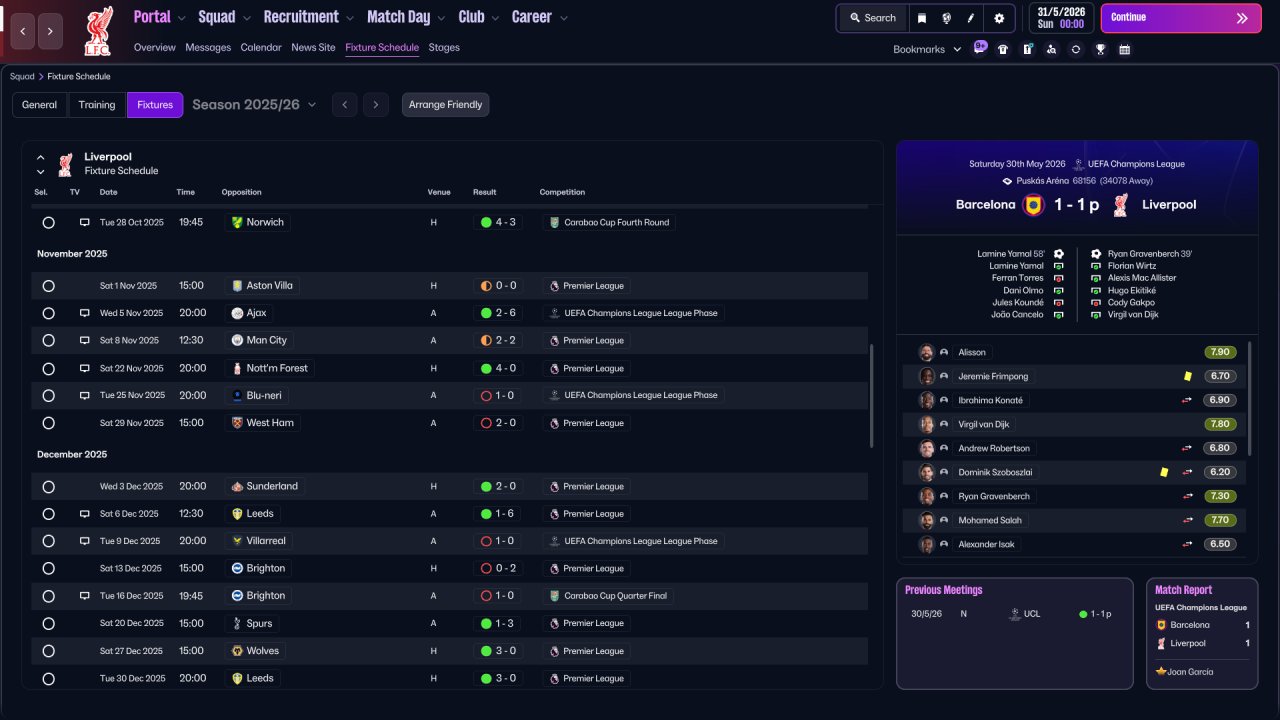This screenshot has height=720, width=1280.
Task: Click the calendar shortcut icon
Action: (1124, 49)
